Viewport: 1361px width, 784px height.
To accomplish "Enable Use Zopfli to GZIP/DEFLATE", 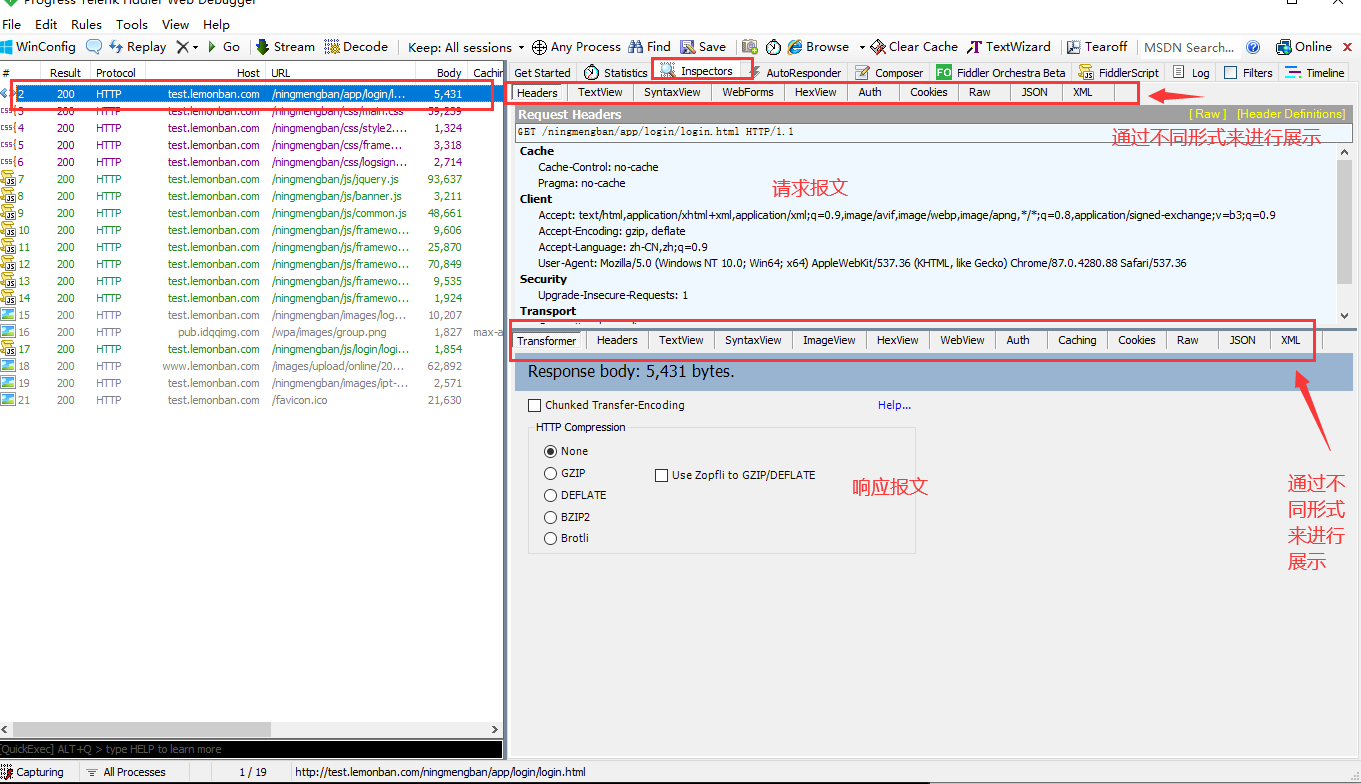I will [661, 475].
